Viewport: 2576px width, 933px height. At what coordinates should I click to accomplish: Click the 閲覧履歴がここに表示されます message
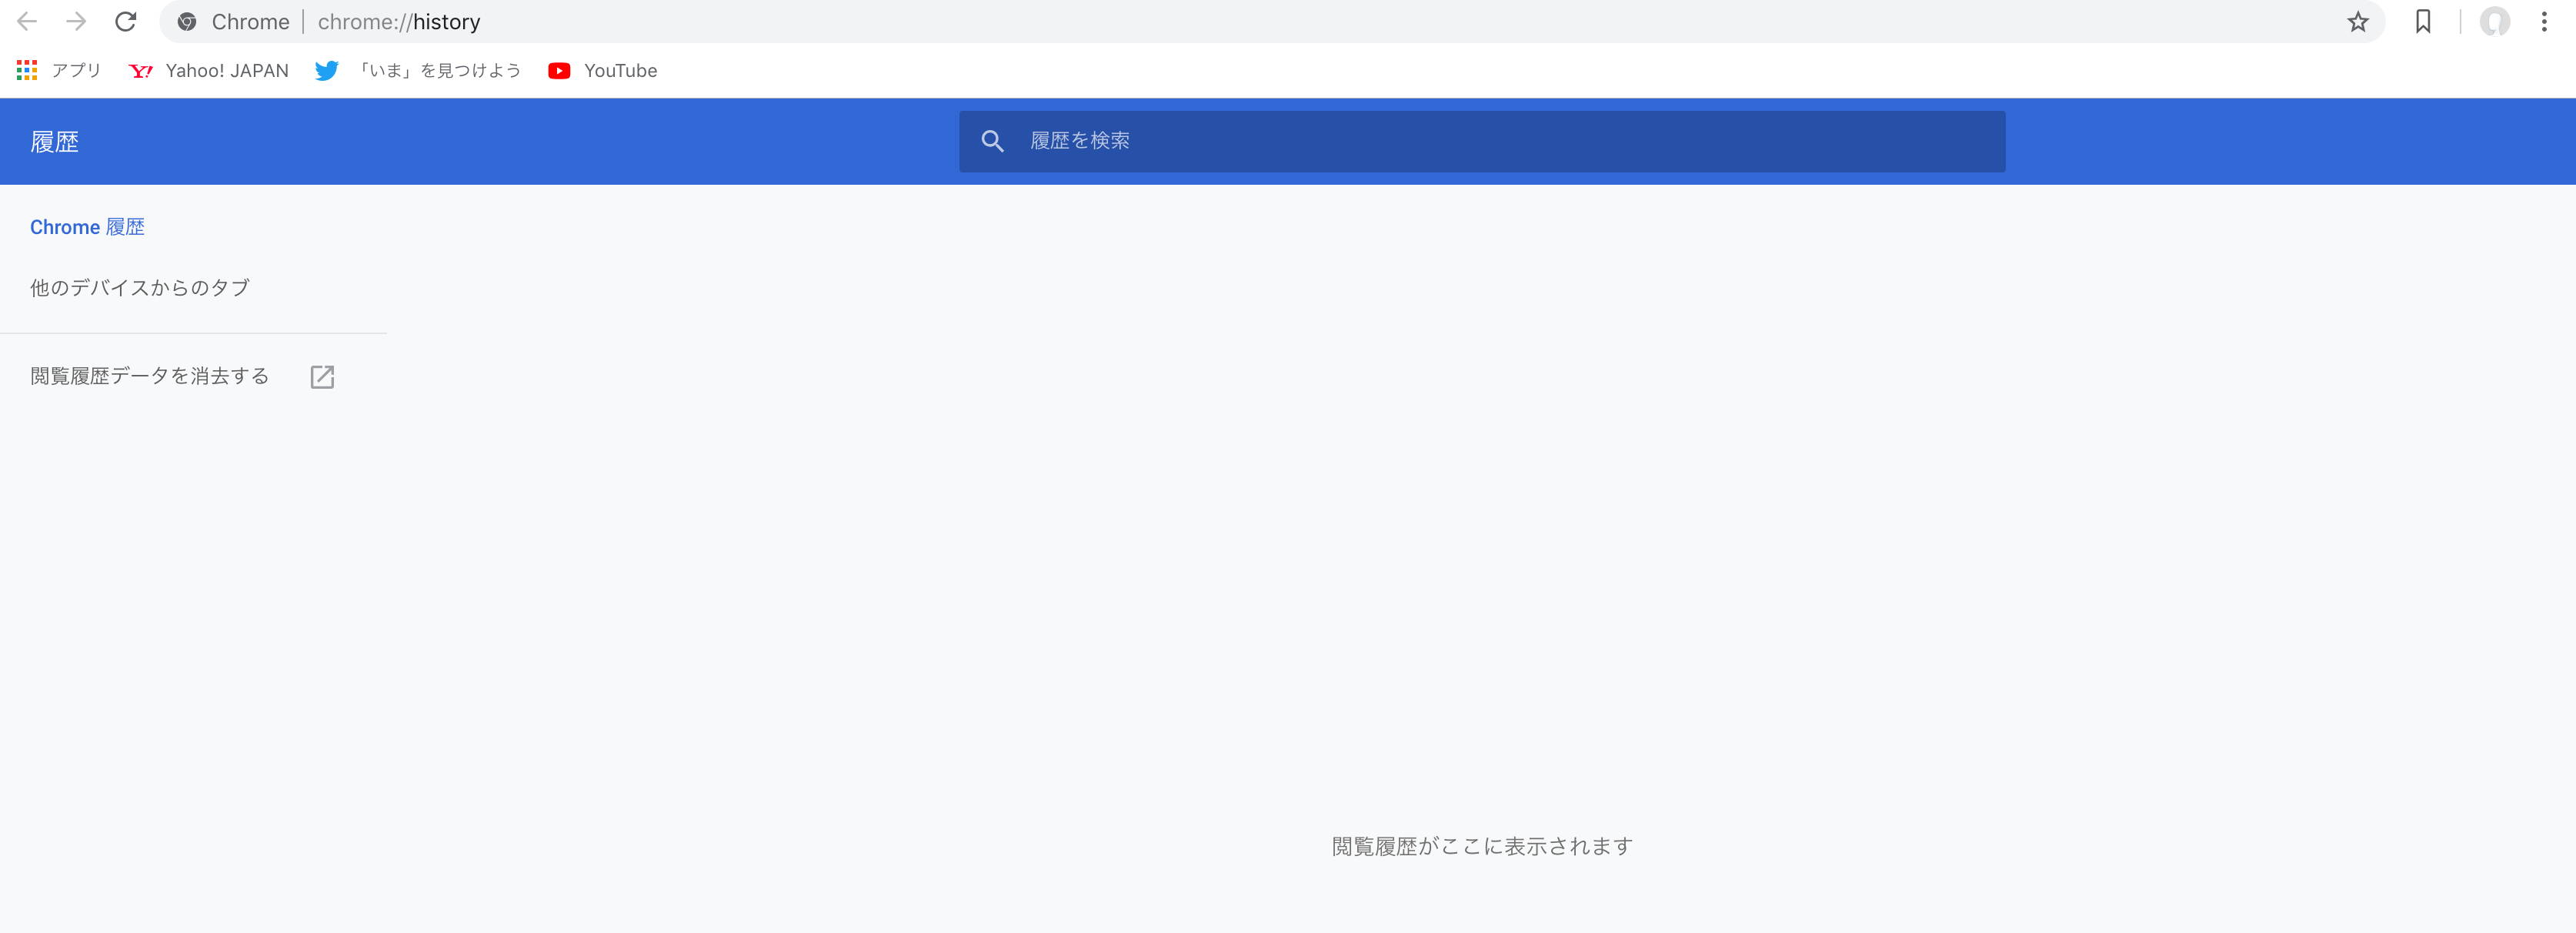point(1482,846)
